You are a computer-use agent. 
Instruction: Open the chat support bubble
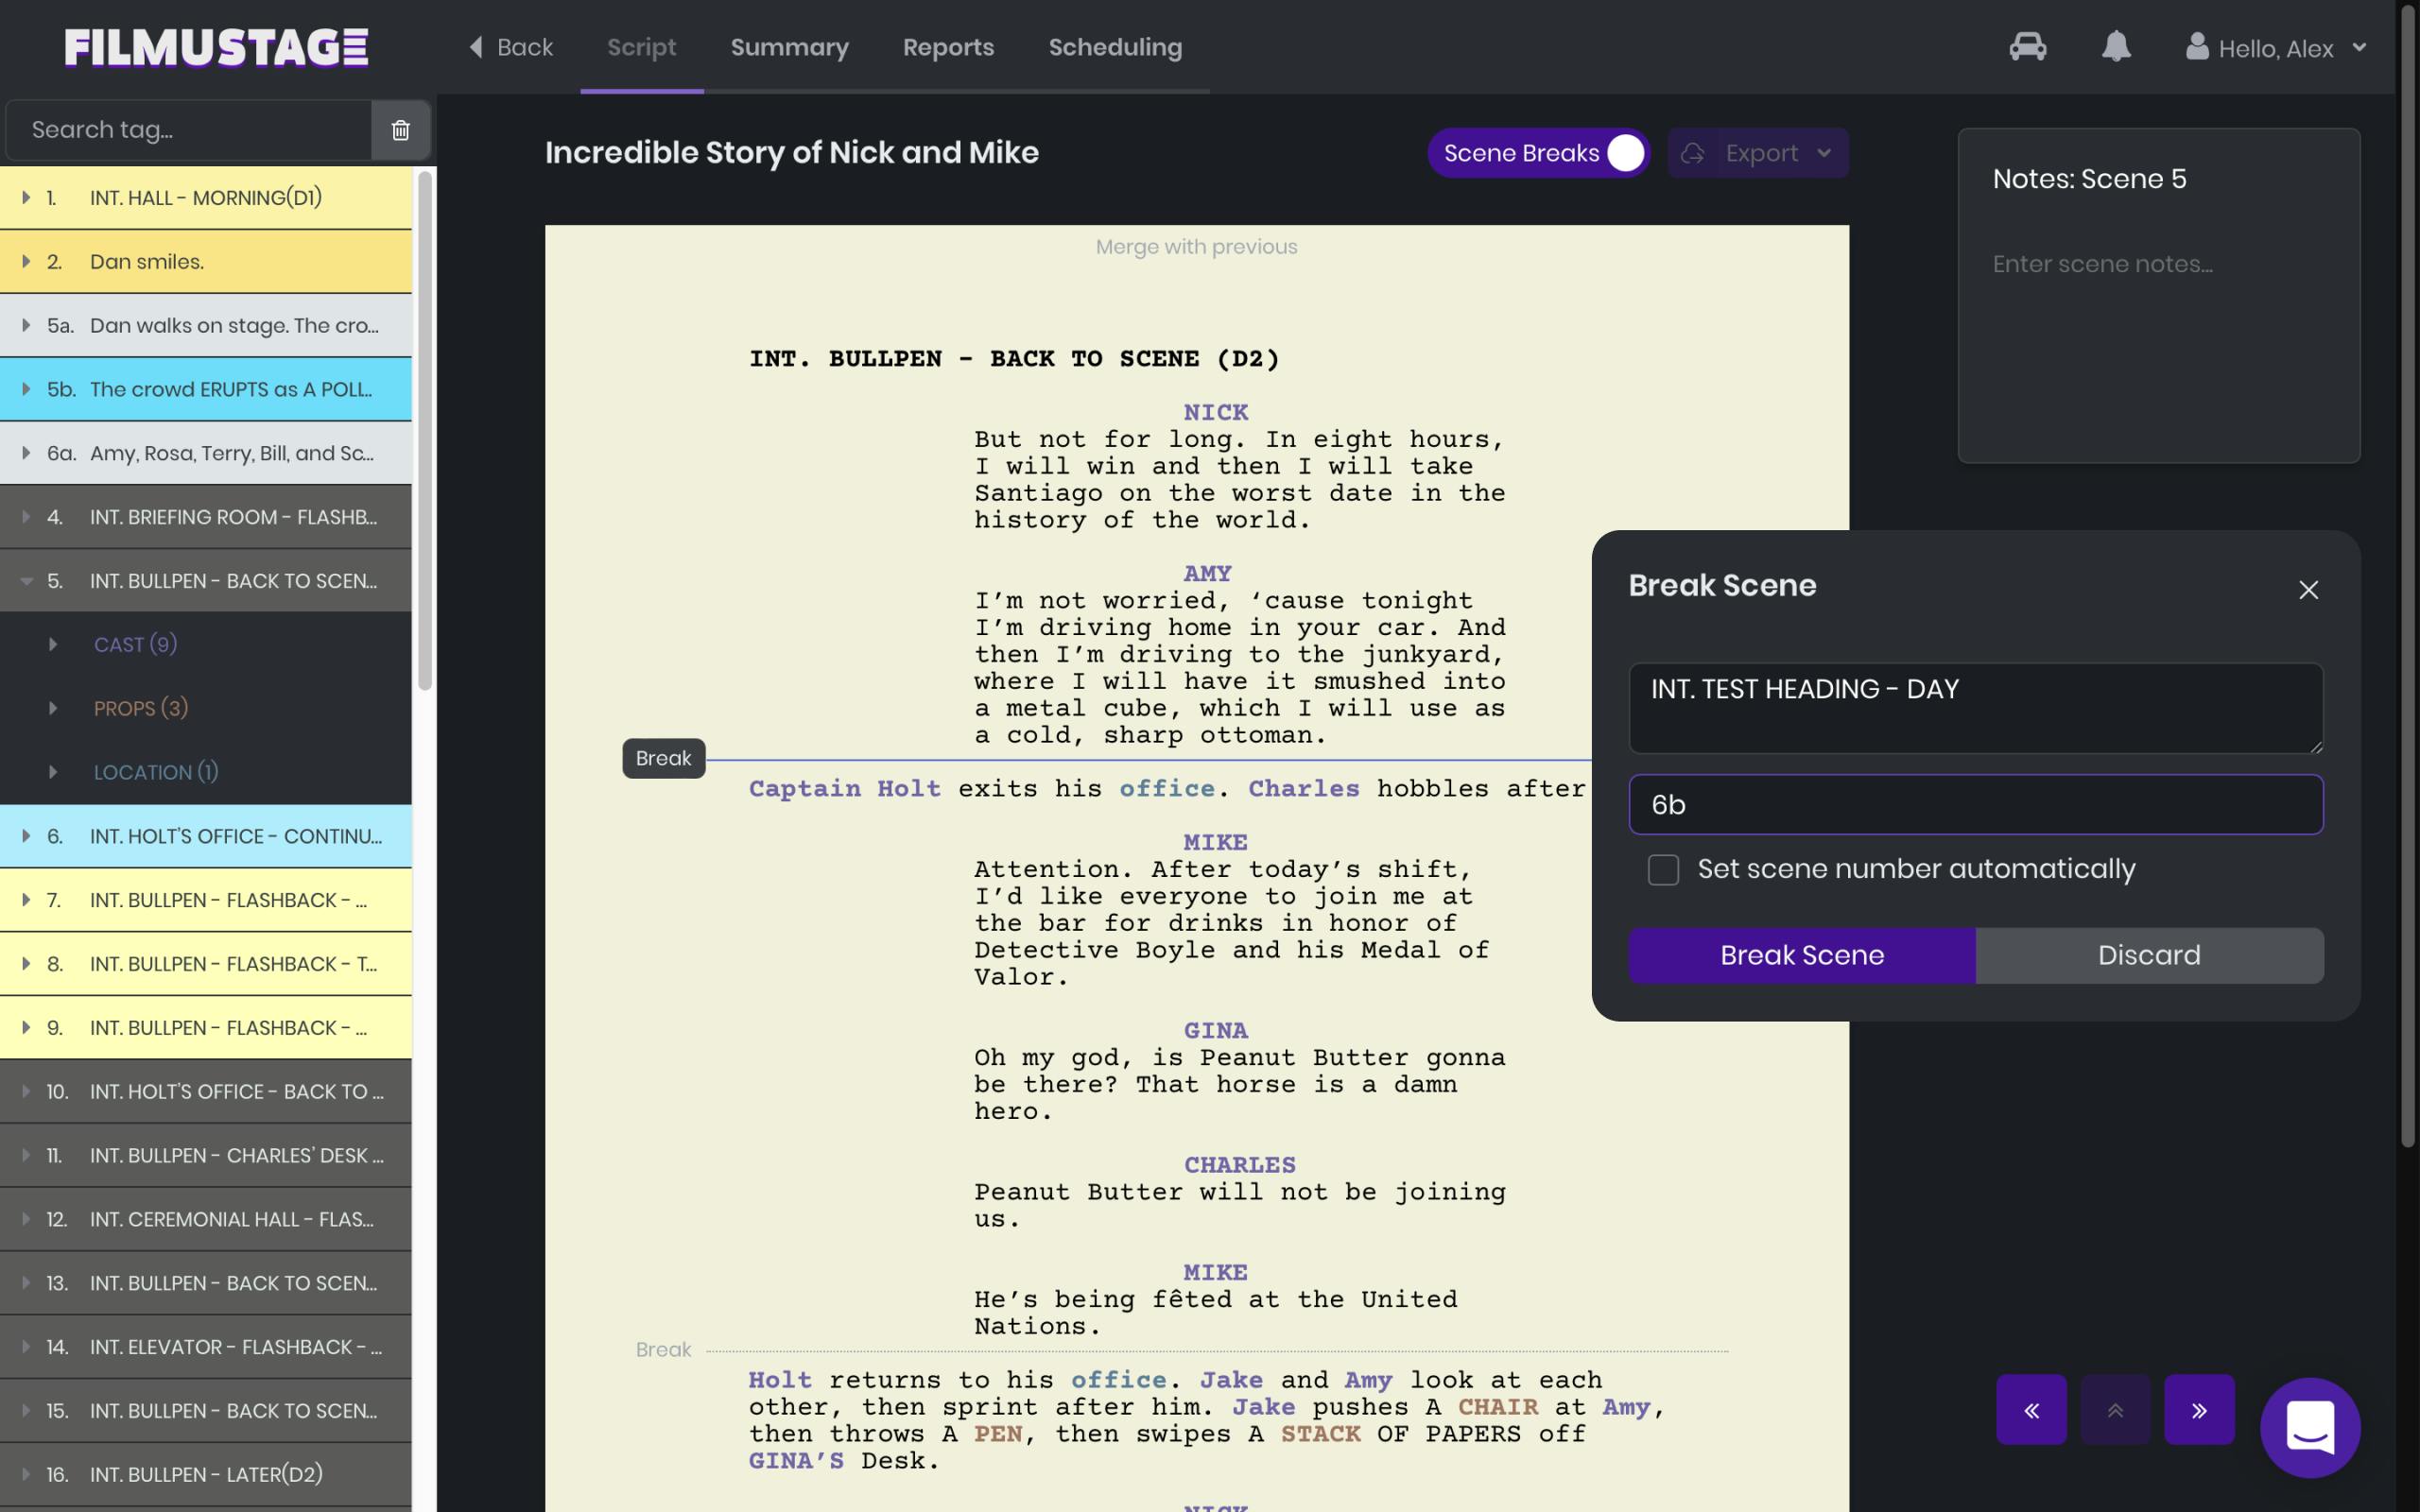(2309, 1427)
